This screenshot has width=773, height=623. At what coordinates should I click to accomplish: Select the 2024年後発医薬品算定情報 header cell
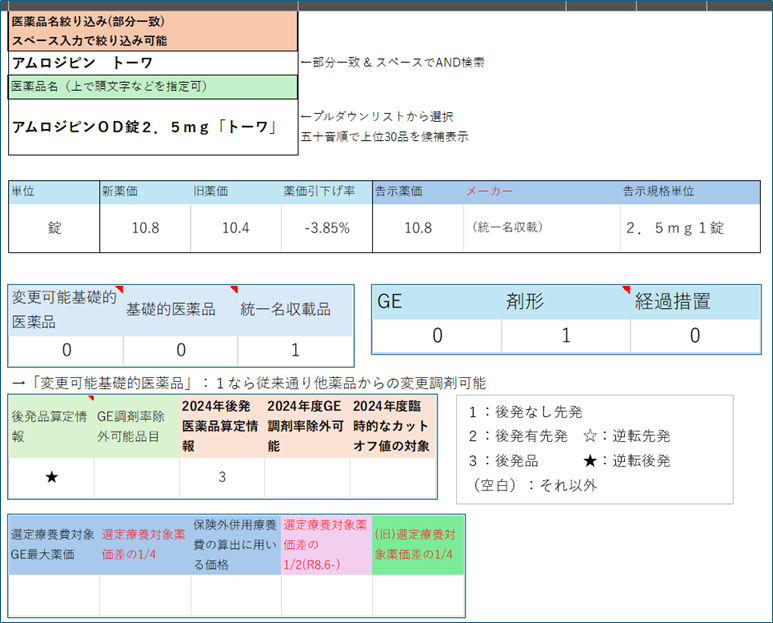coord(222,427)
